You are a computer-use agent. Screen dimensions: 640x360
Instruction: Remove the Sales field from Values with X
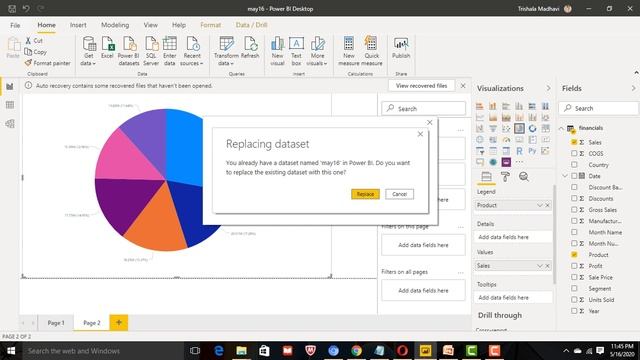tap(548, 266)
